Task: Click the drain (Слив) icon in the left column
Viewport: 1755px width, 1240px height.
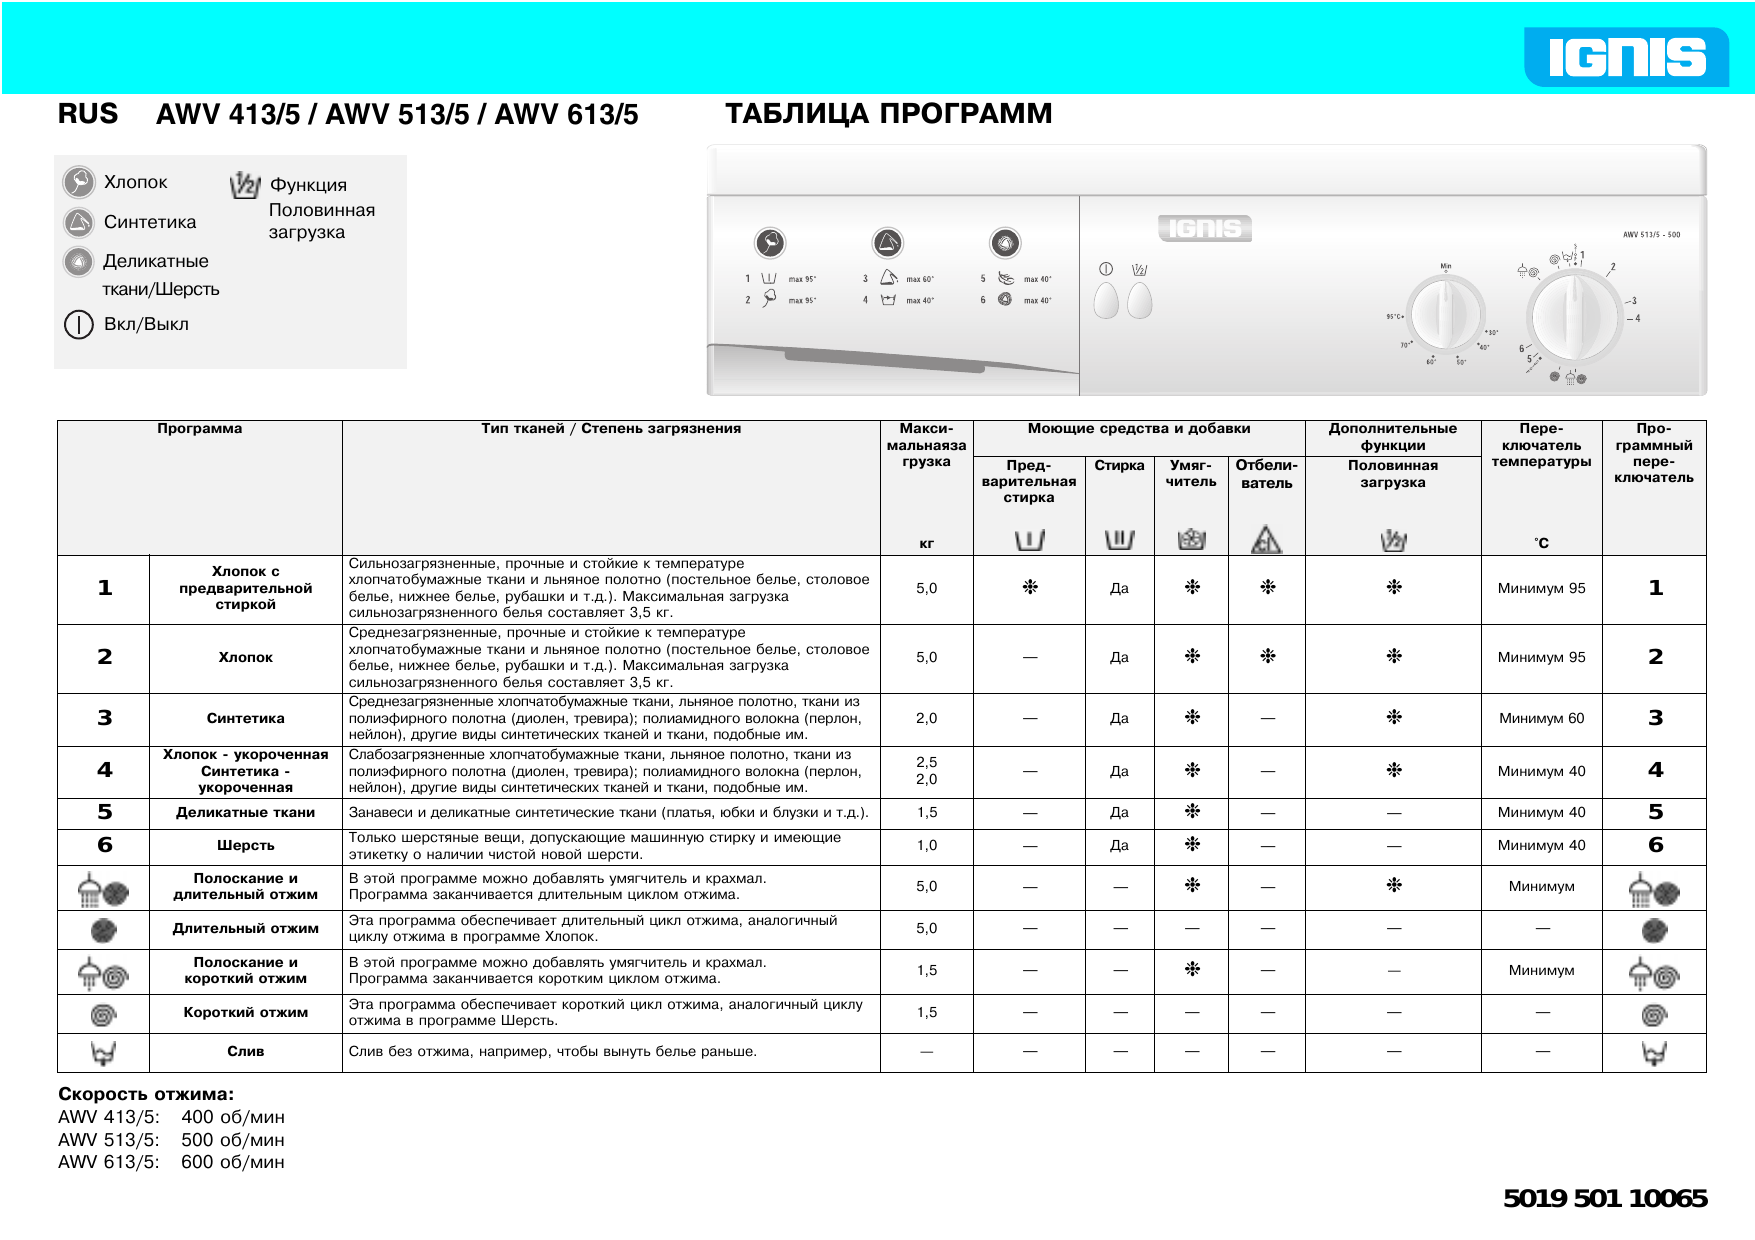Action: click(x=104, y=1053)
